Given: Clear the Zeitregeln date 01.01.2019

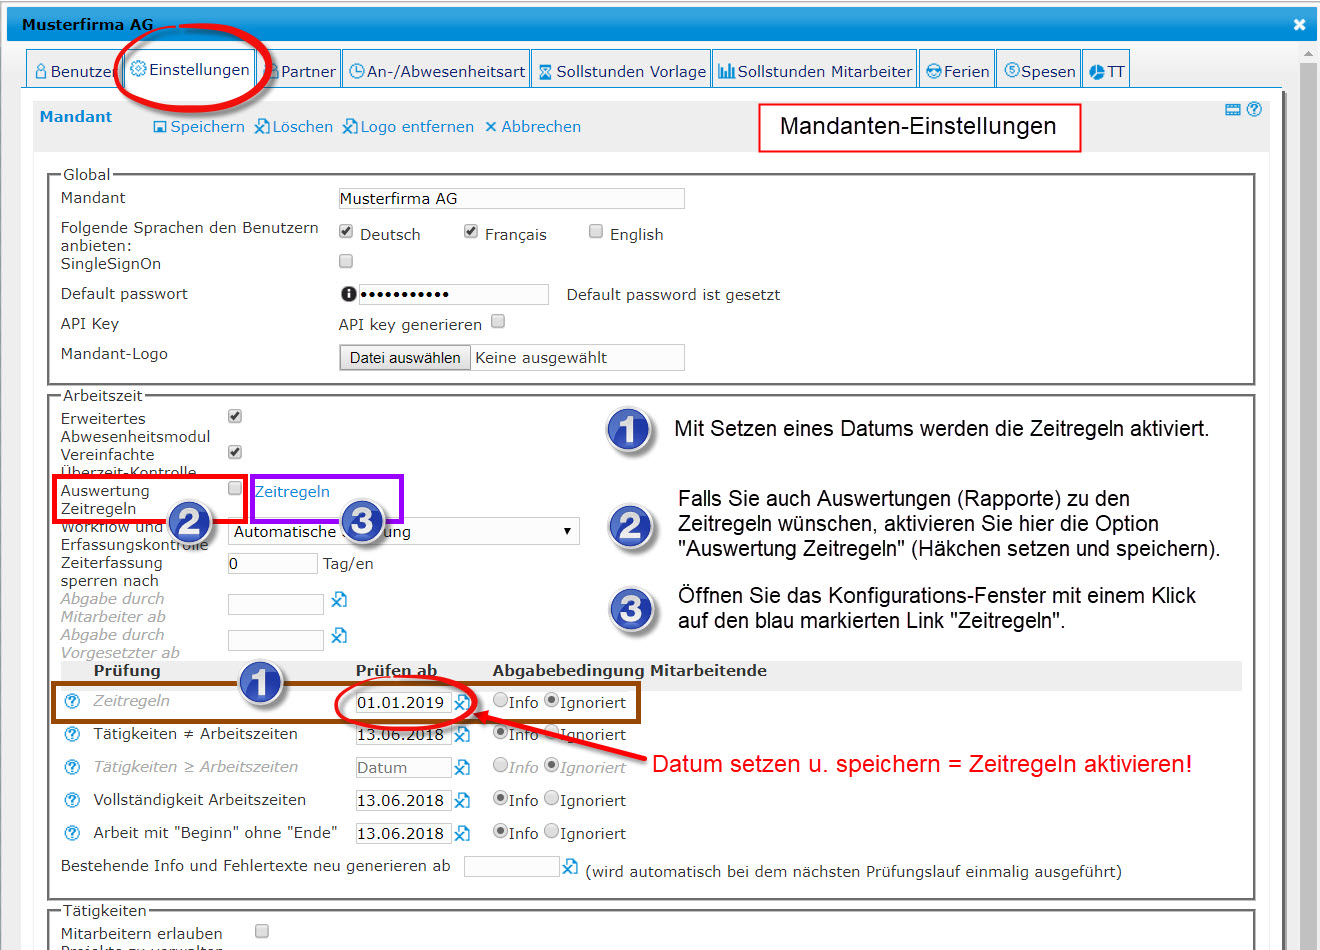Looking at the screenshot, I should coord(461,703).
